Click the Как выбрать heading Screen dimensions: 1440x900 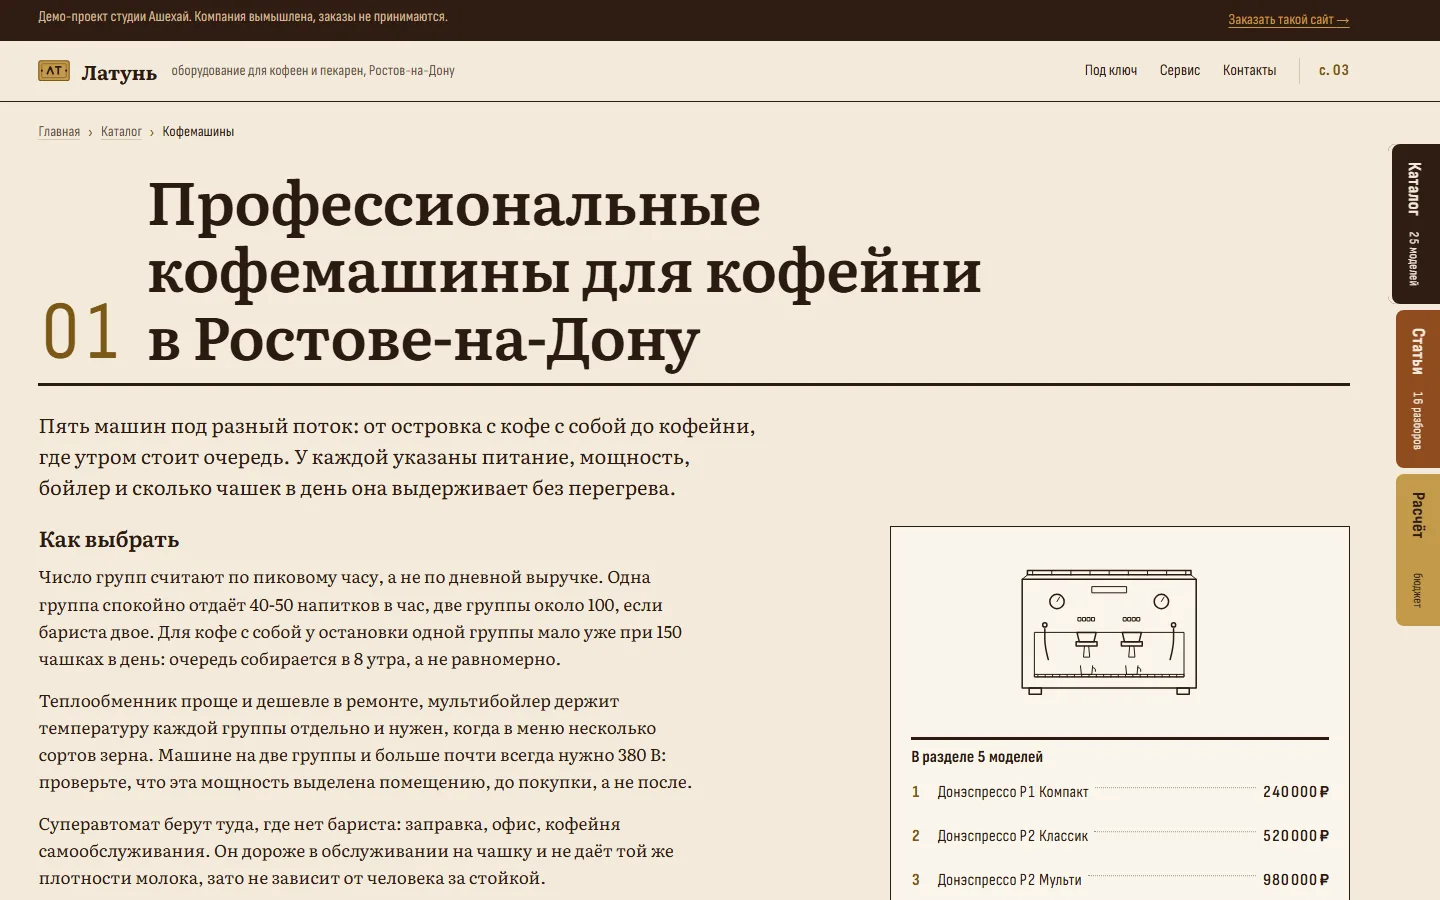(109, 540)
